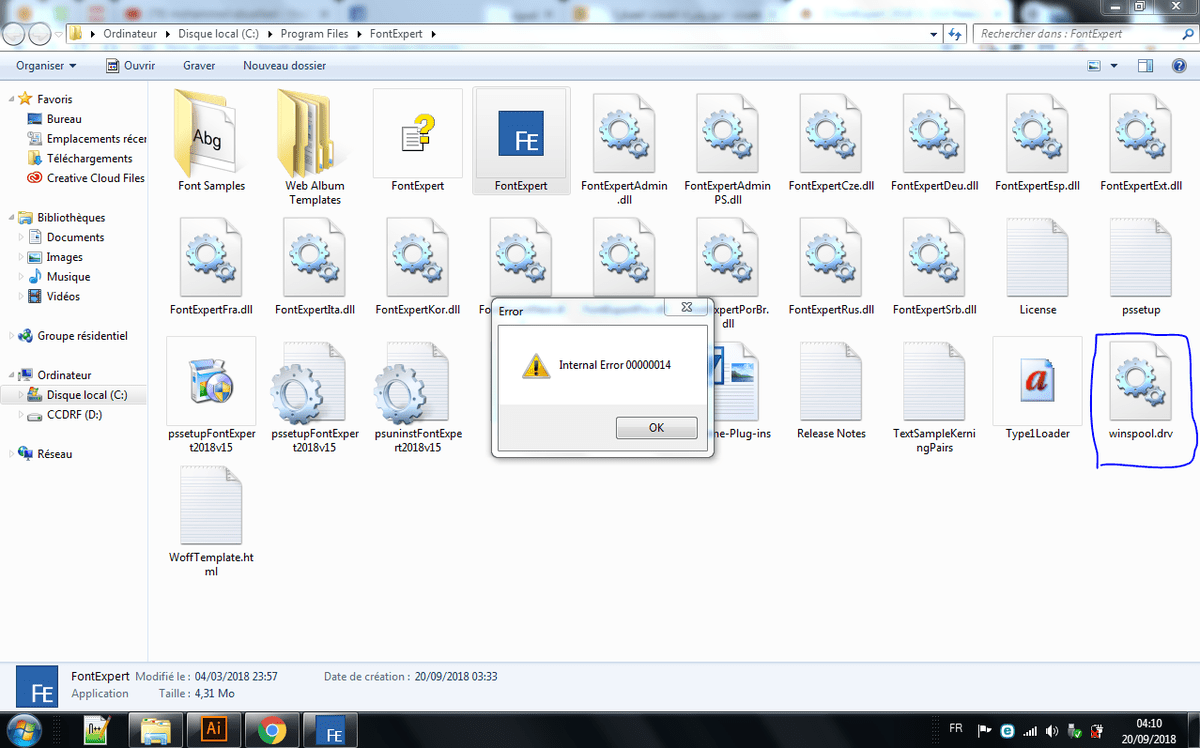Viewport: 1200px width, 748px height.
Task: Select the Web Album Templates folder
Action: [315, 147]
